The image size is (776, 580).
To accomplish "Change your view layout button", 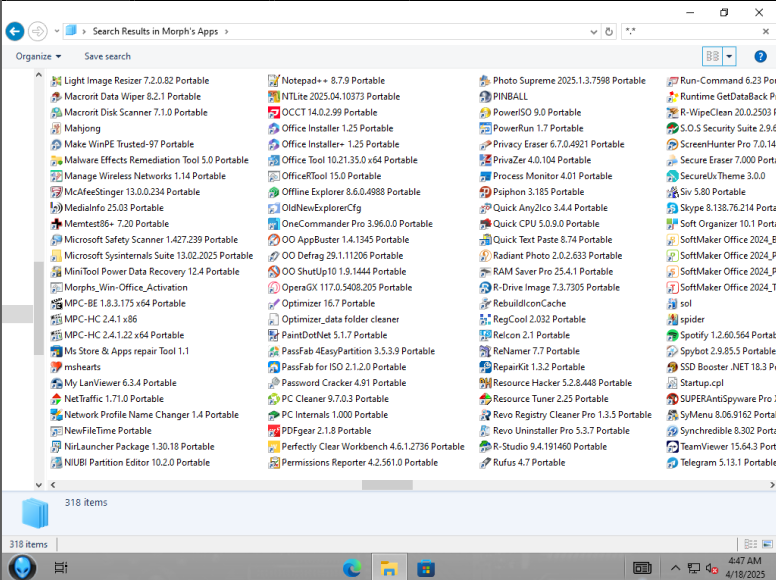I will (x=713, y=56).
